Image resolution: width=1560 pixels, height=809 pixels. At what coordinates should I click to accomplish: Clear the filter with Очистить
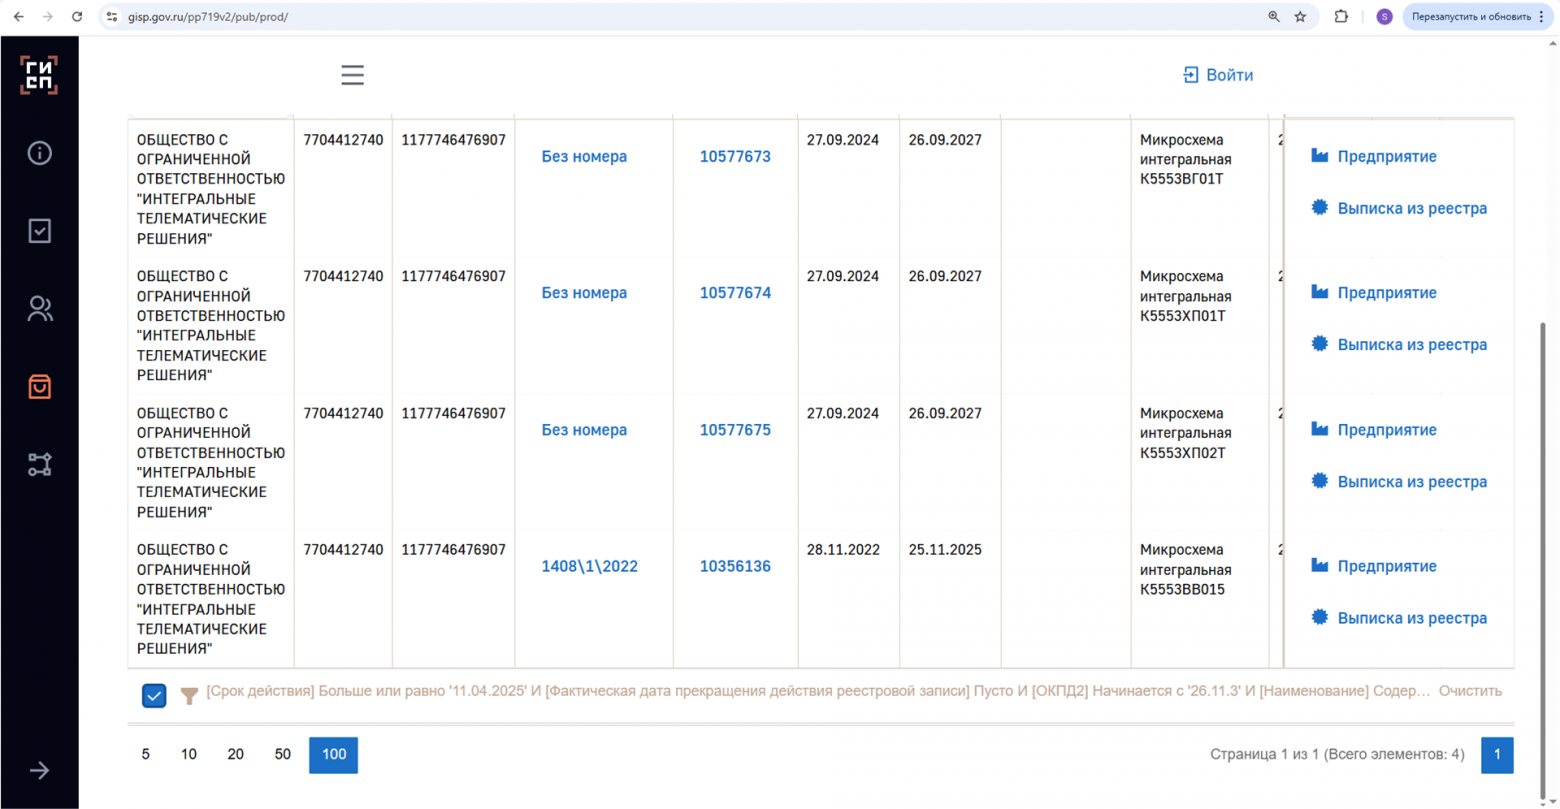tap(1470, 691)
